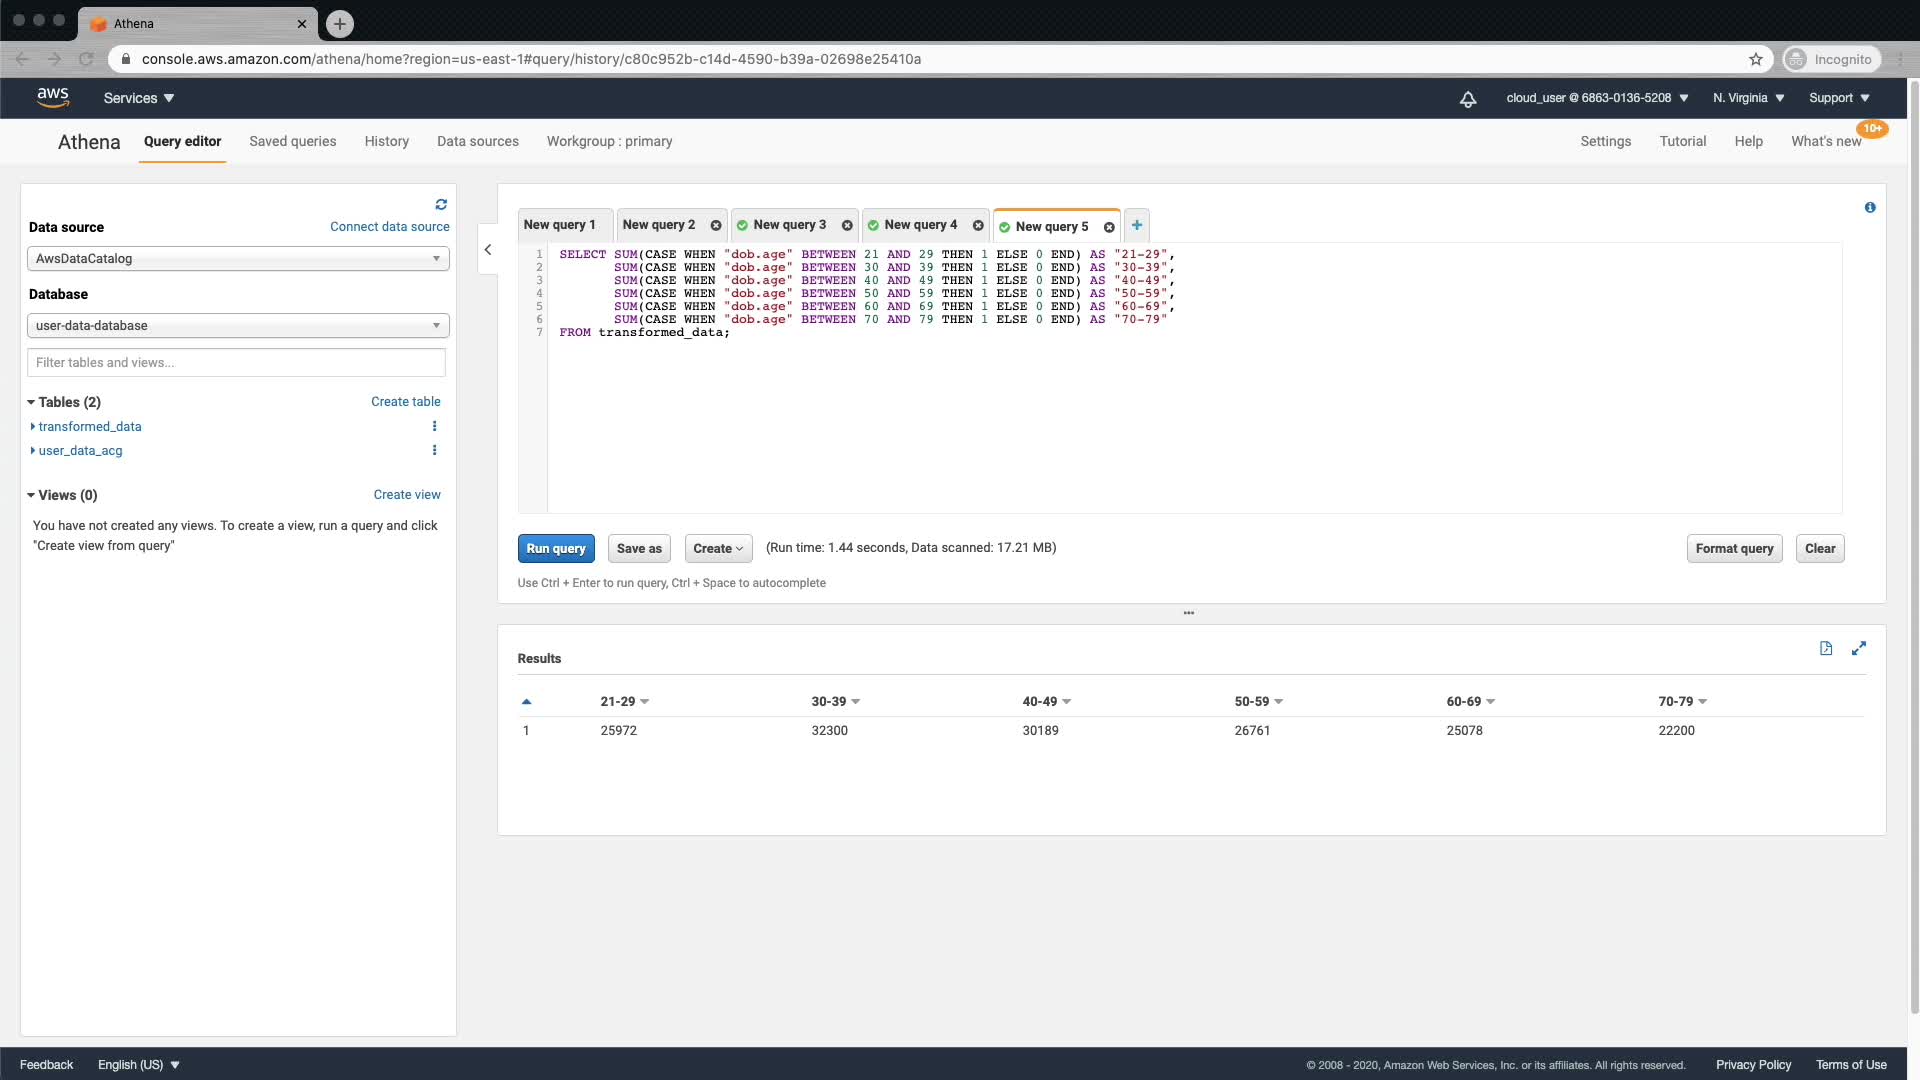Add a new query tab
Image resolution: width=1920 pixels, height=1080 pixels.
coord(1136,225)
